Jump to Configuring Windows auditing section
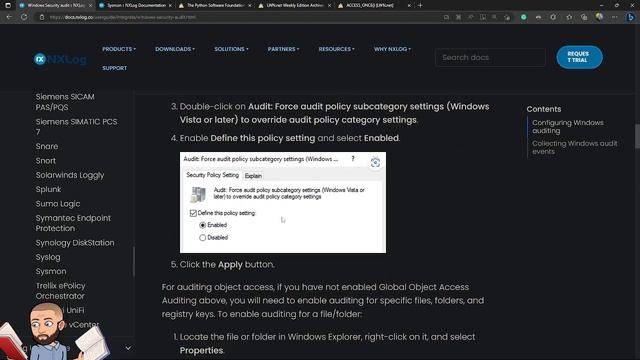The width and height of the screenshot is (640, 360). tap(567, 127)
